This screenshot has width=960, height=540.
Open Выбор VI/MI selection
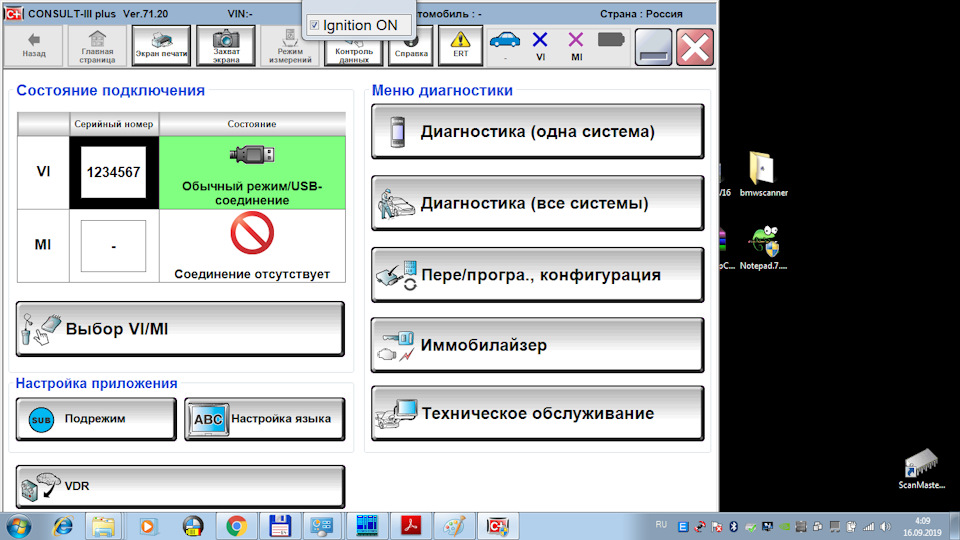pyautogui.click(x=180, y=329)
